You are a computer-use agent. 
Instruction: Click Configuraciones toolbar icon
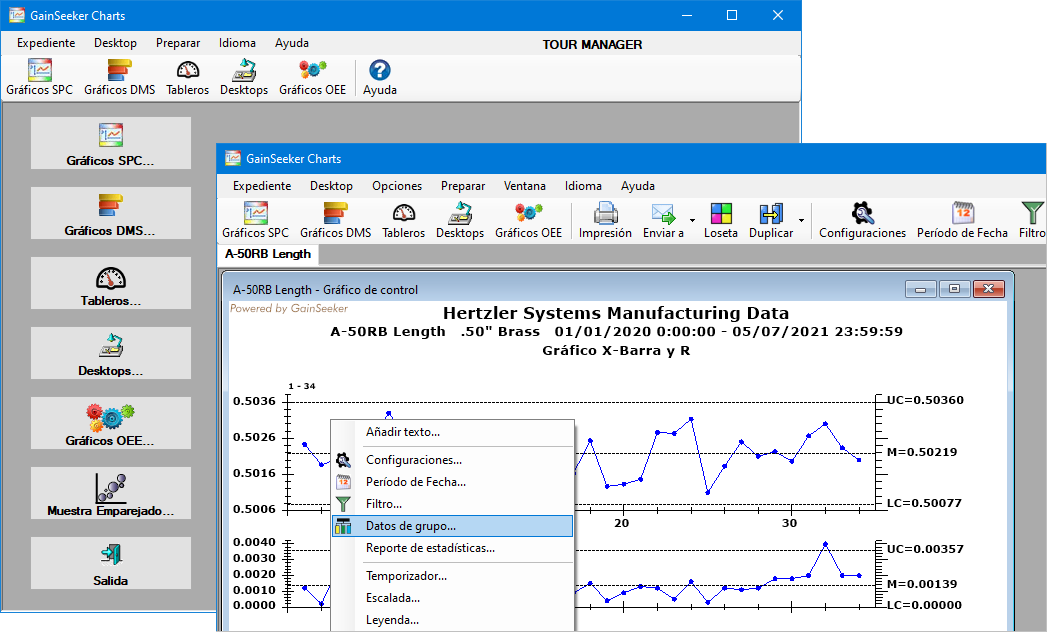coord(862,213)
